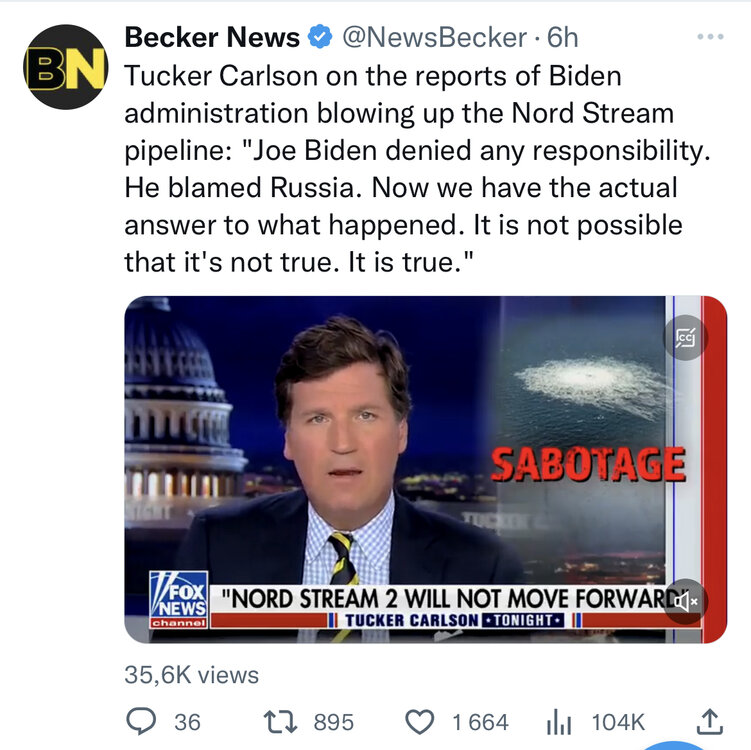Open the @NewsBecker handle link

coord(434,38)
